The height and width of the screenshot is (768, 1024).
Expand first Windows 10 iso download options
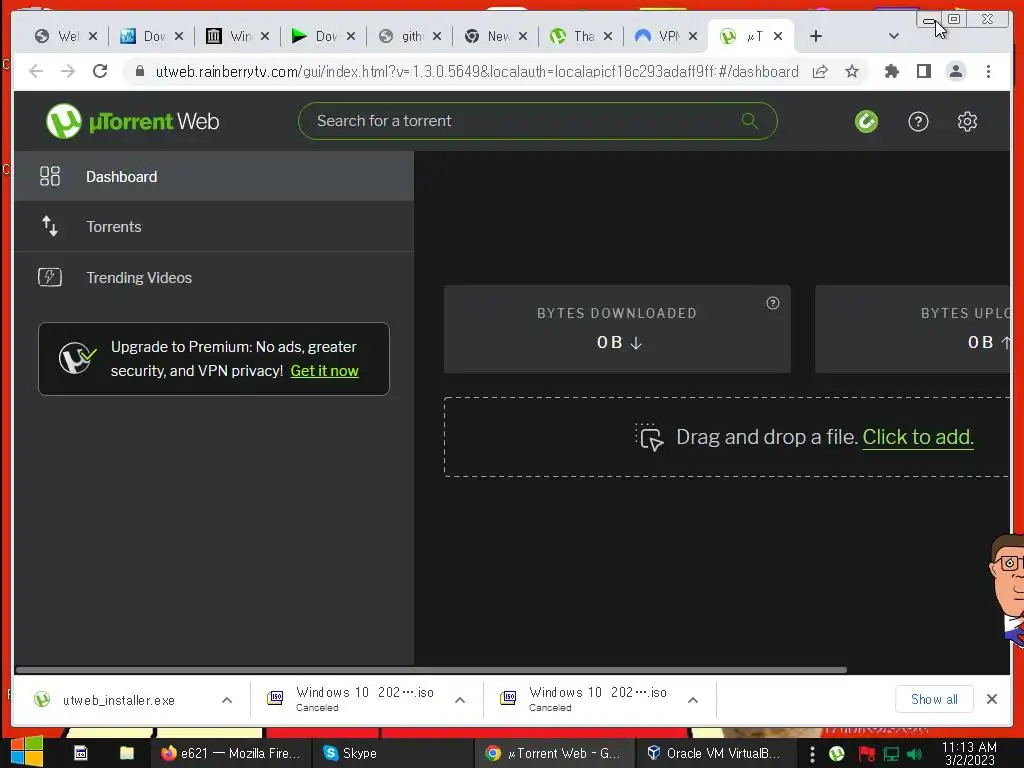[460, 700]
